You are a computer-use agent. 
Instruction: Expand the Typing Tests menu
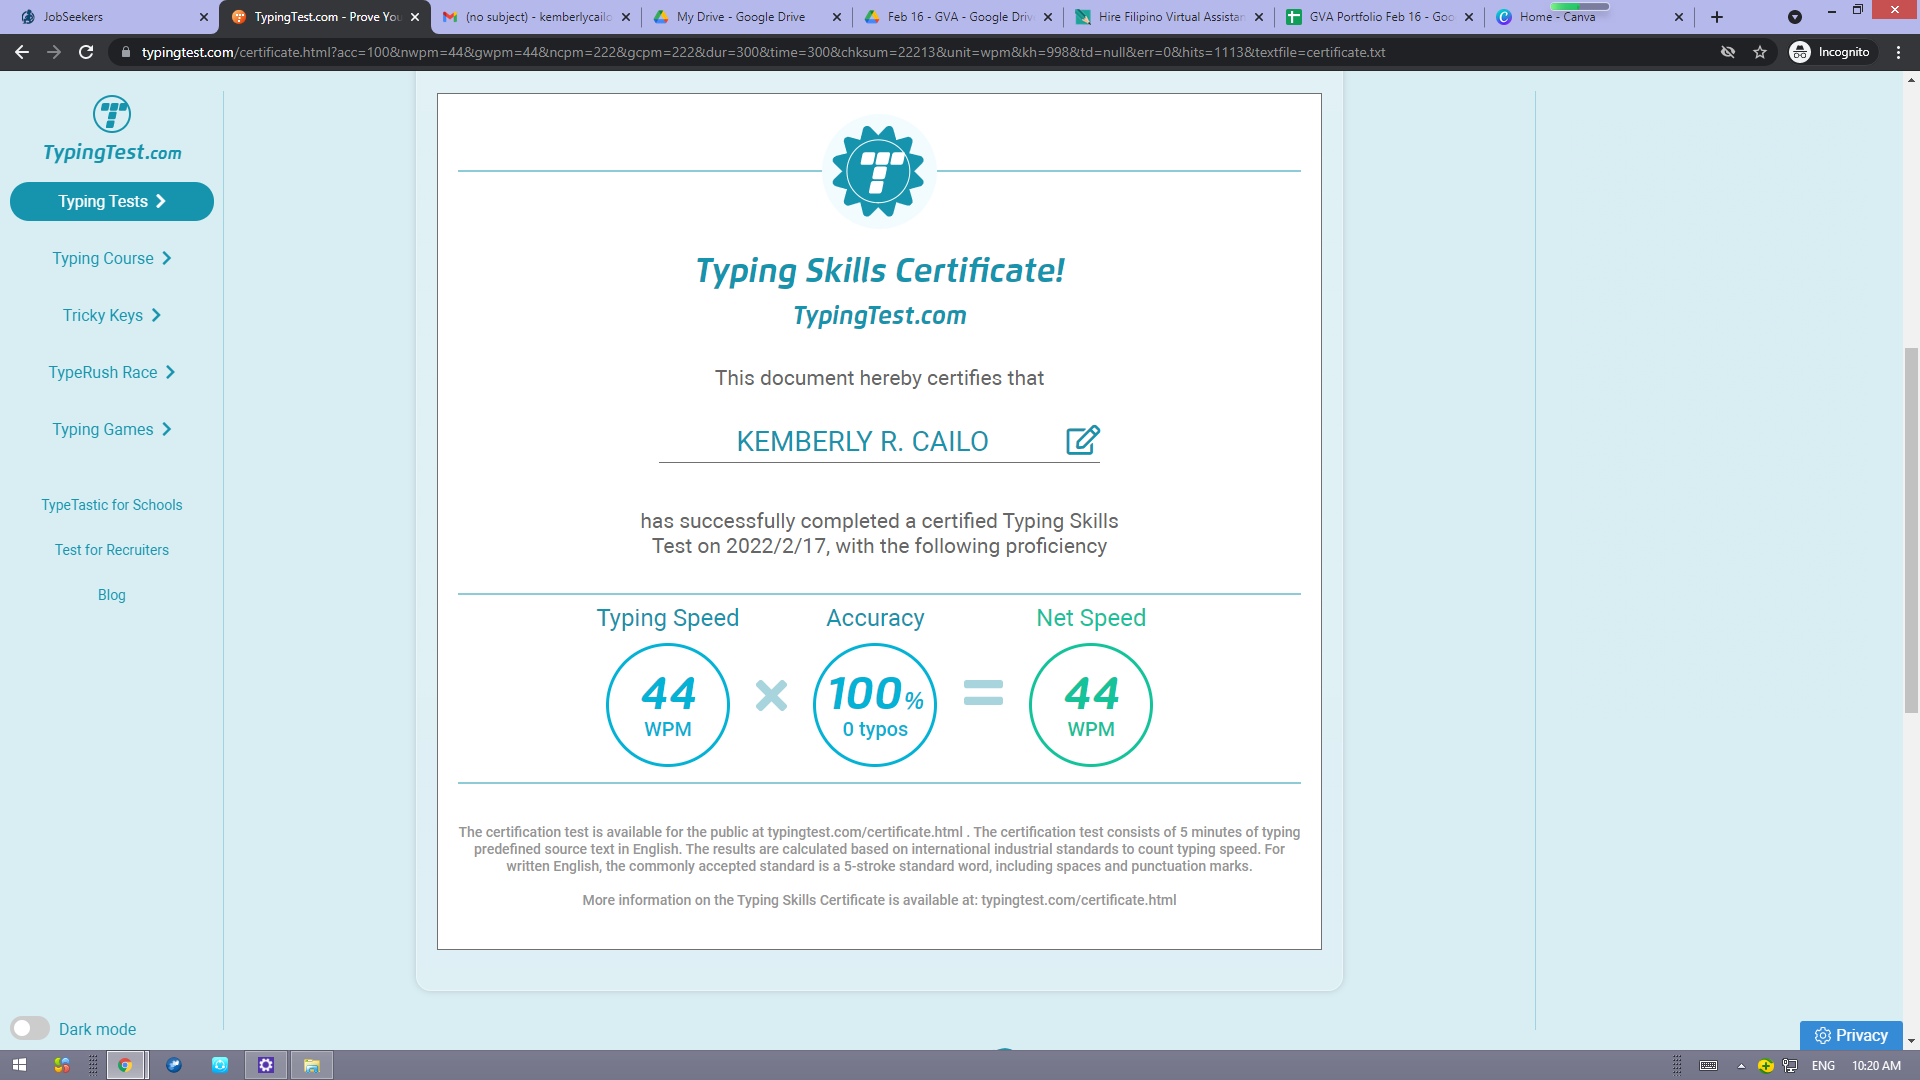(x=112, y=201)
